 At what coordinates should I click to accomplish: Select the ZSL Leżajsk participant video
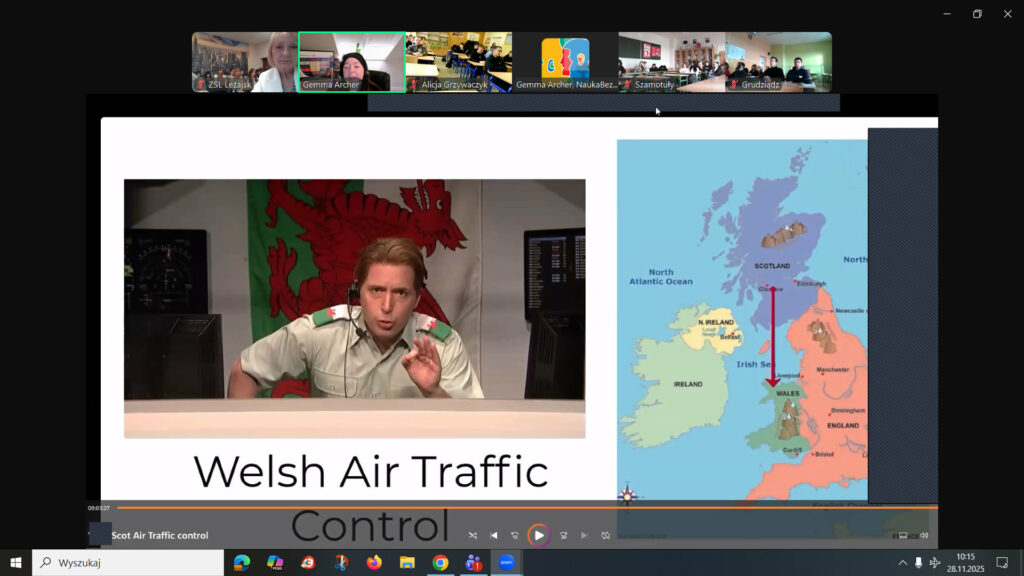245,62
